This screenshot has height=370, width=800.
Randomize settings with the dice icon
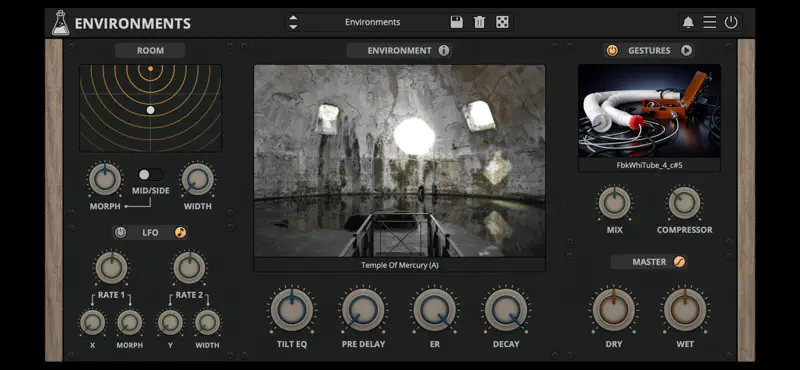tap(502, 22)
